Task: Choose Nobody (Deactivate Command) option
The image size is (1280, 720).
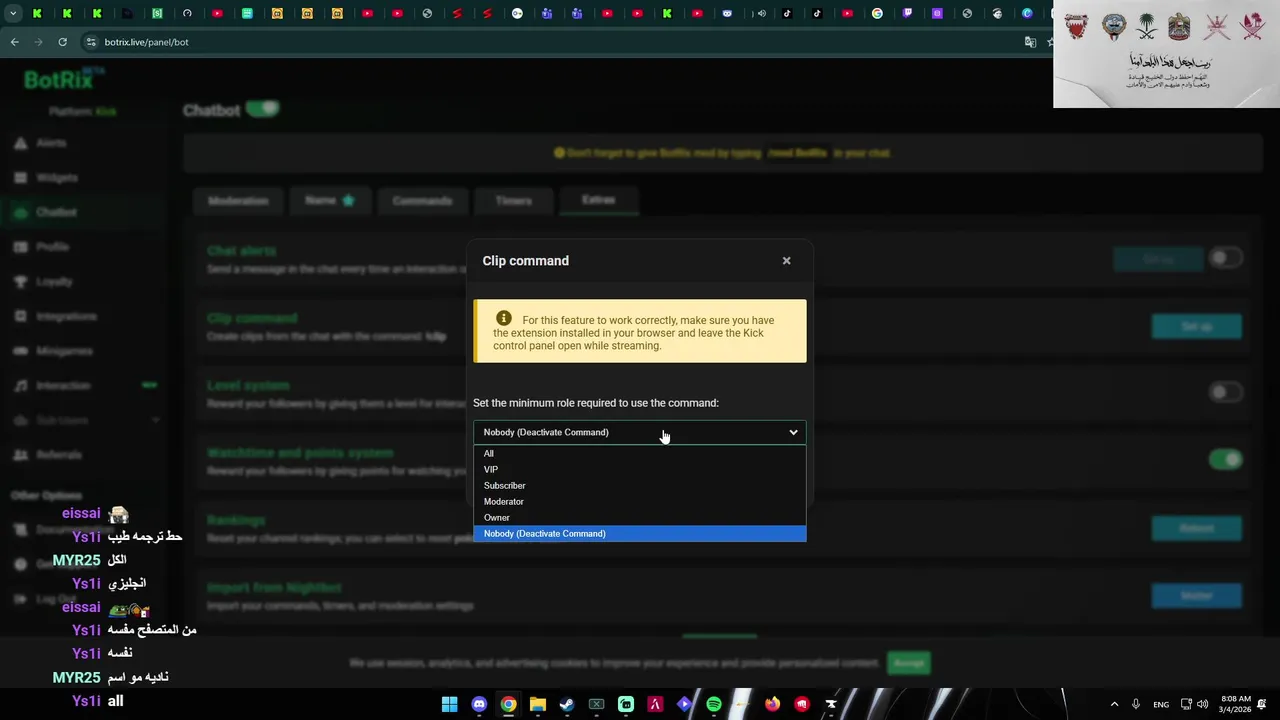Action: (x=640, y=534)
